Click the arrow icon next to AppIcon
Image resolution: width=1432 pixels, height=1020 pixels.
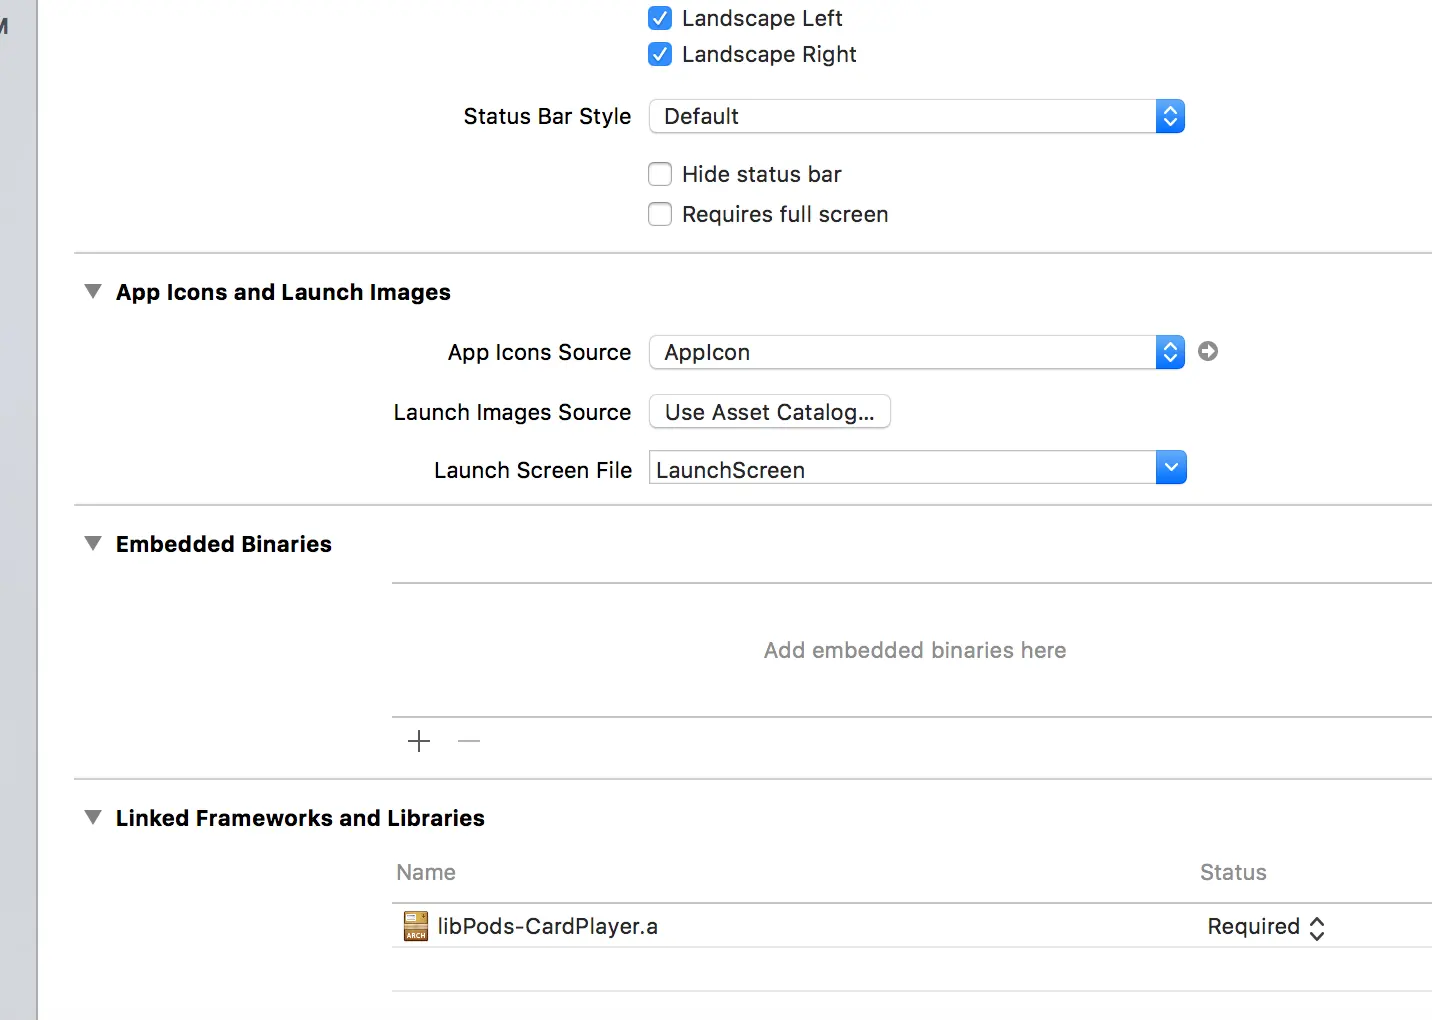click(1208, 352)
